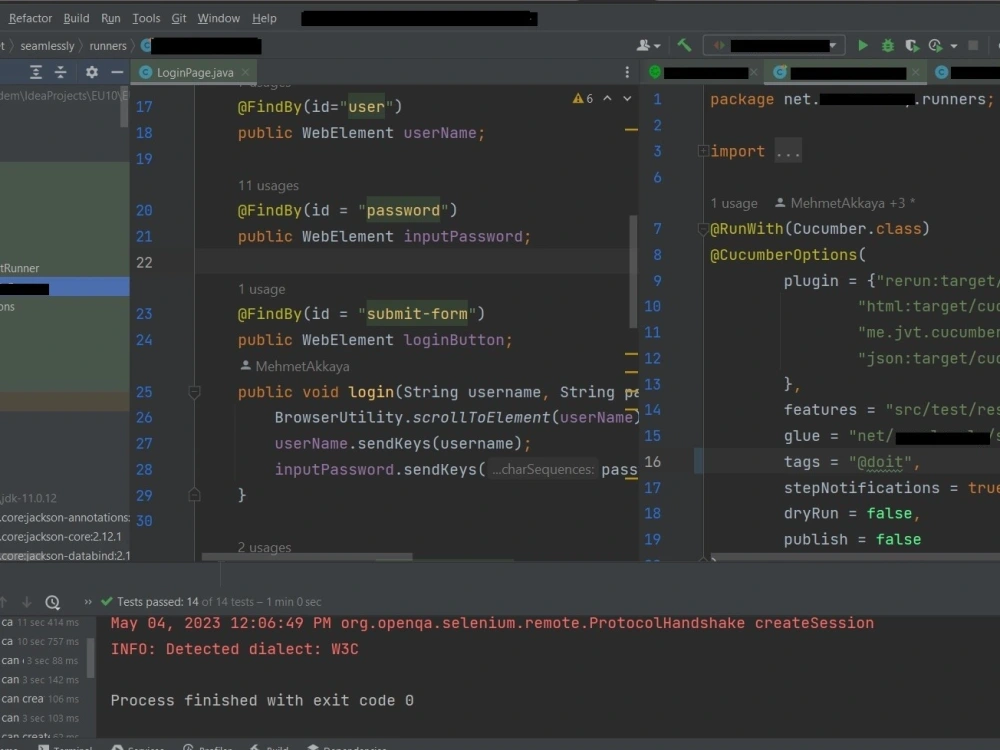Select jackson-annotations library entry
Image resolution: width=1000 pixels, height=750 pixels.
pos(64,517)
